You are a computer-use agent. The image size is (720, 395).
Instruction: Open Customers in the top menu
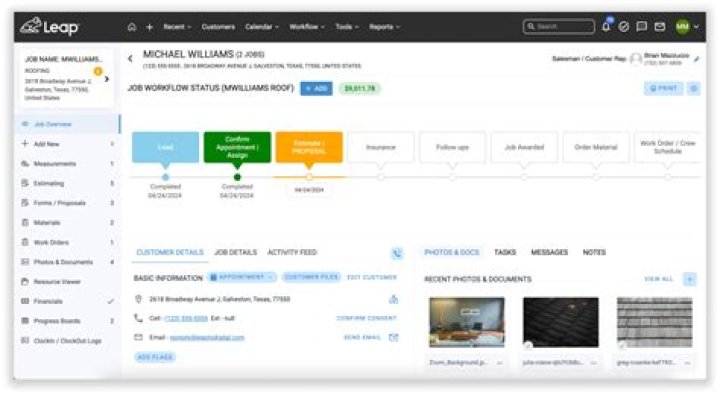coord(218,27)
